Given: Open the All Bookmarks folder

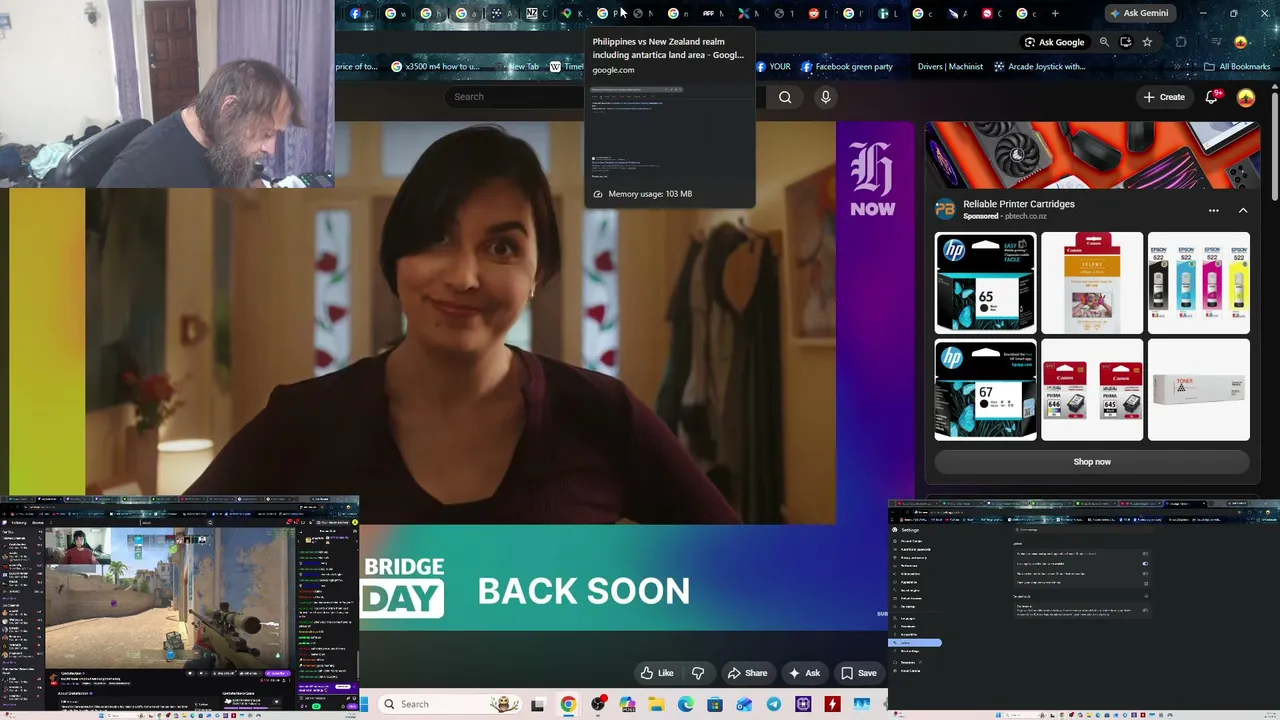Looking at the screenshot, I should [1237, 67].
